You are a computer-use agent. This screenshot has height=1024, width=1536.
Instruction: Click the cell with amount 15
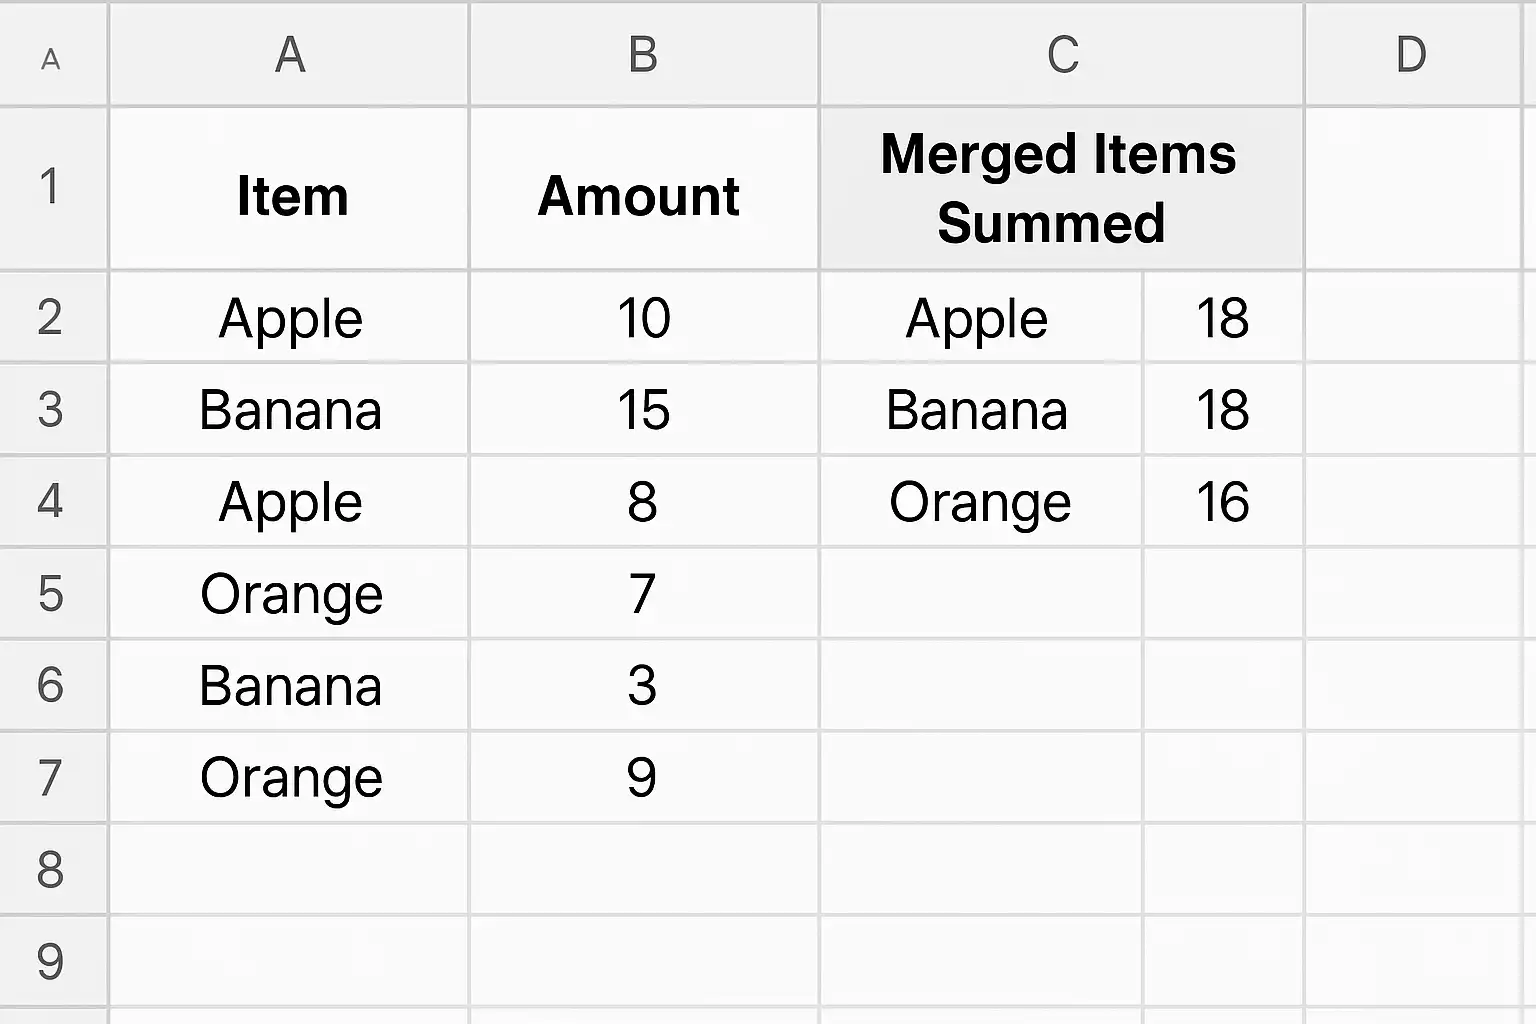[x=643, y=410]
